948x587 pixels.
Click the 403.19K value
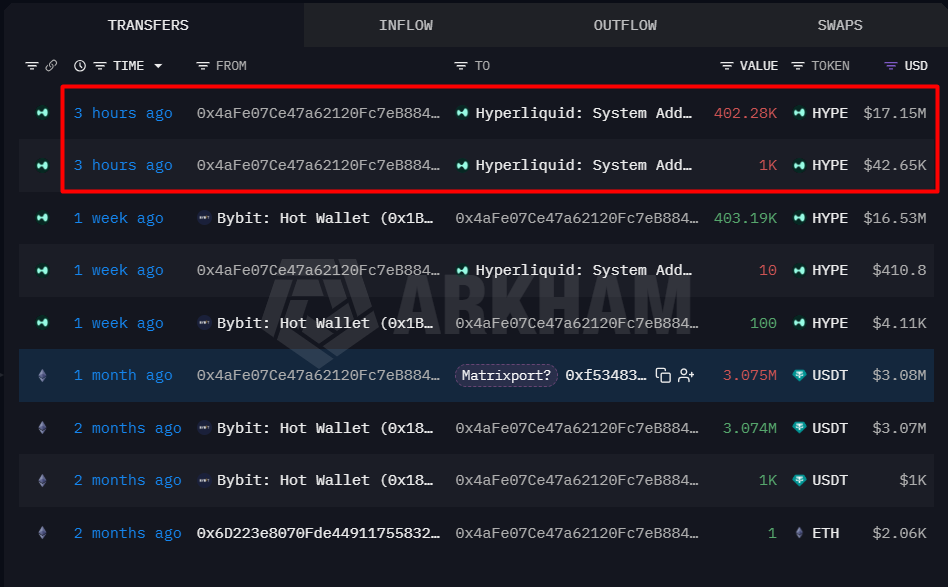tap(745, 218)
